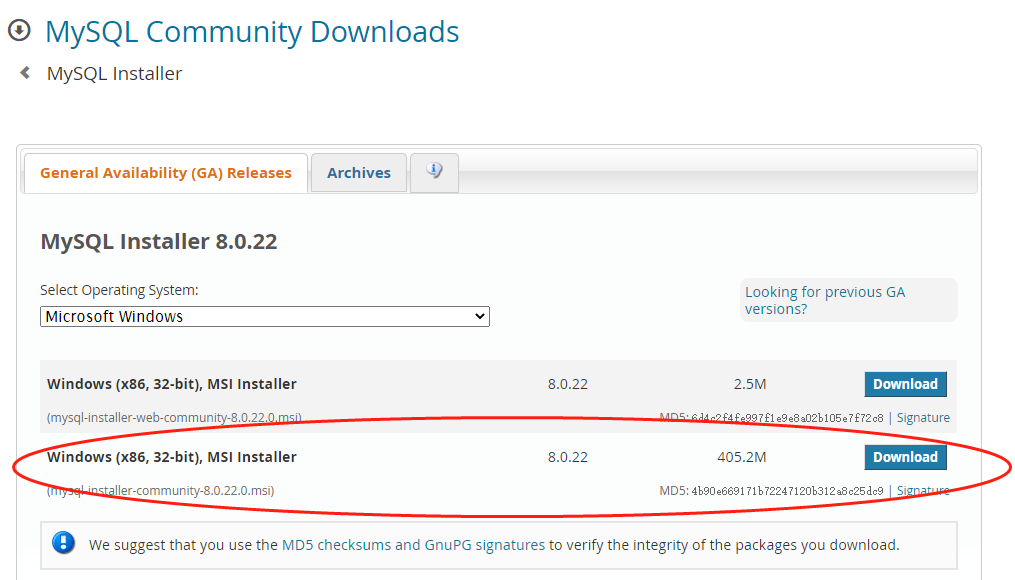Click the back chevron next to MySQL Installer
The height and width of the screenshot is (580, 1015).
pos(25,72)
